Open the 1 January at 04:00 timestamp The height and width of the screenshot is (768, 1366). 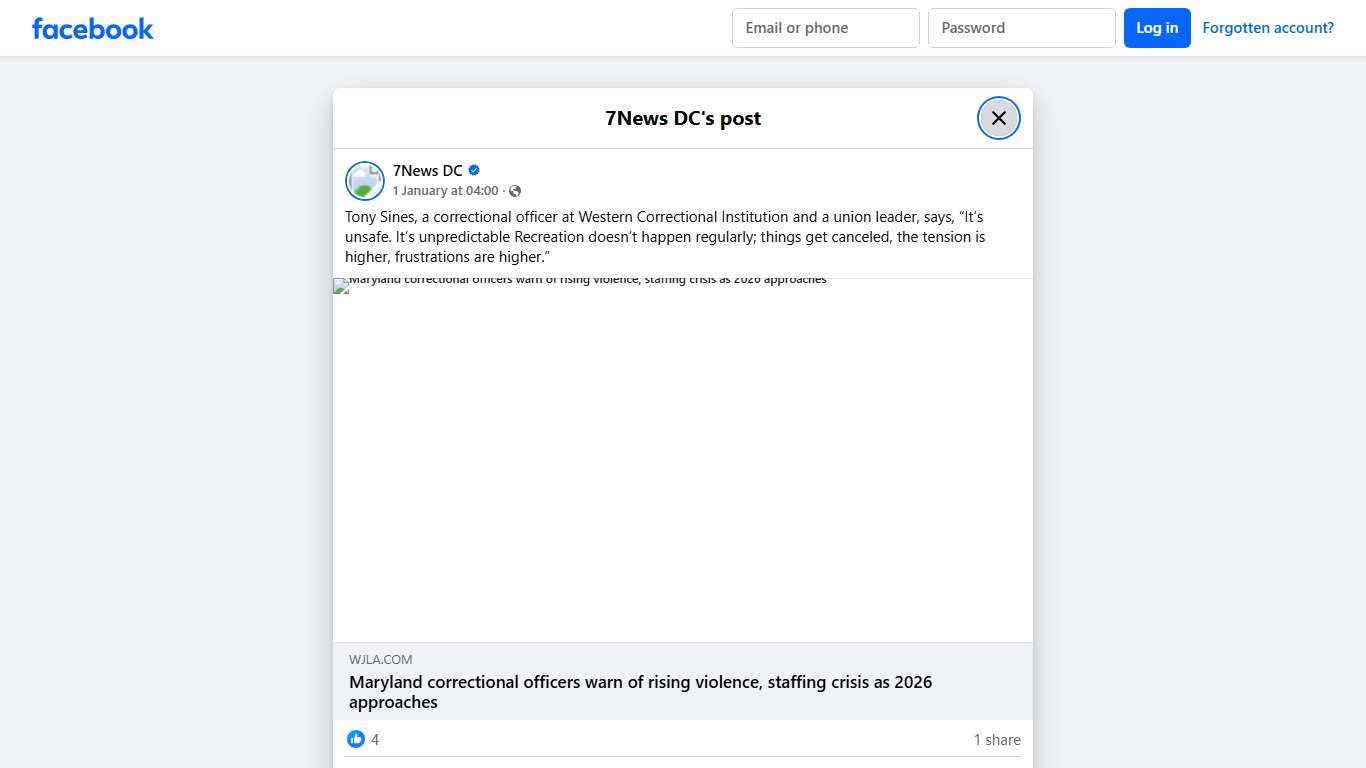(x=445, y=191)
